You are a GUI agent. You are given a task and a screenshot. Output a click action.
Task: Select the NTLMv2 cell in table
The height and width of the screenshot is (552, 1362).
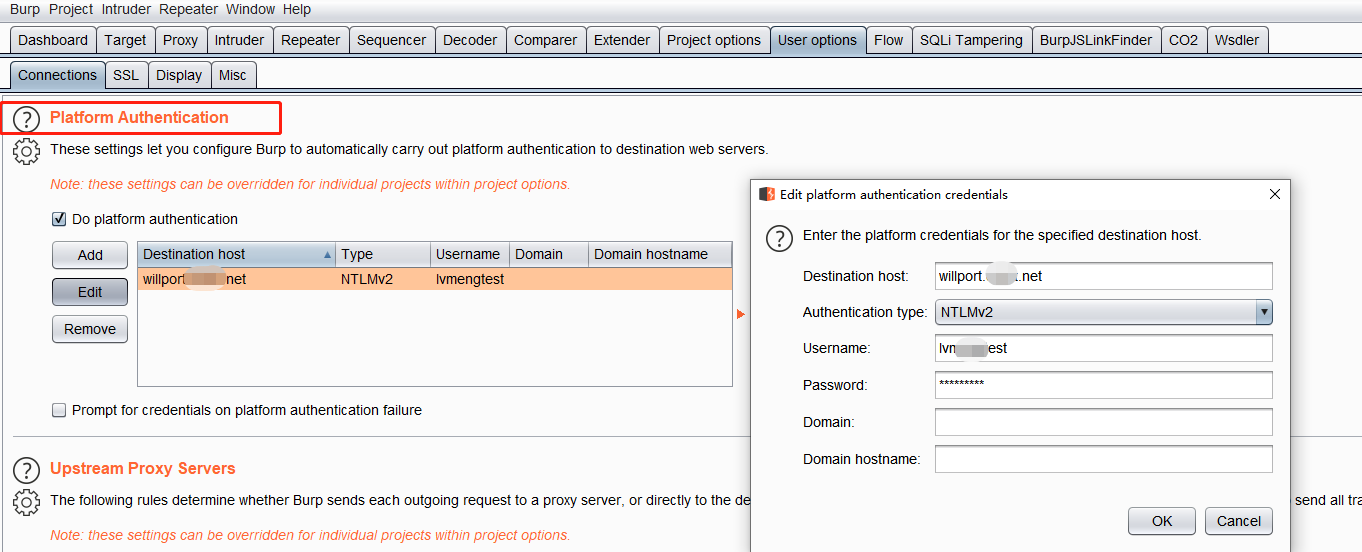[383, 279]
